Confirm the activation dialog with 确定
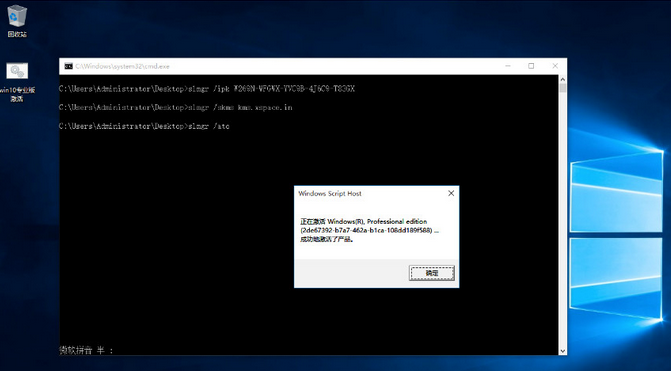Screen dimensions: 671x371 431,273
